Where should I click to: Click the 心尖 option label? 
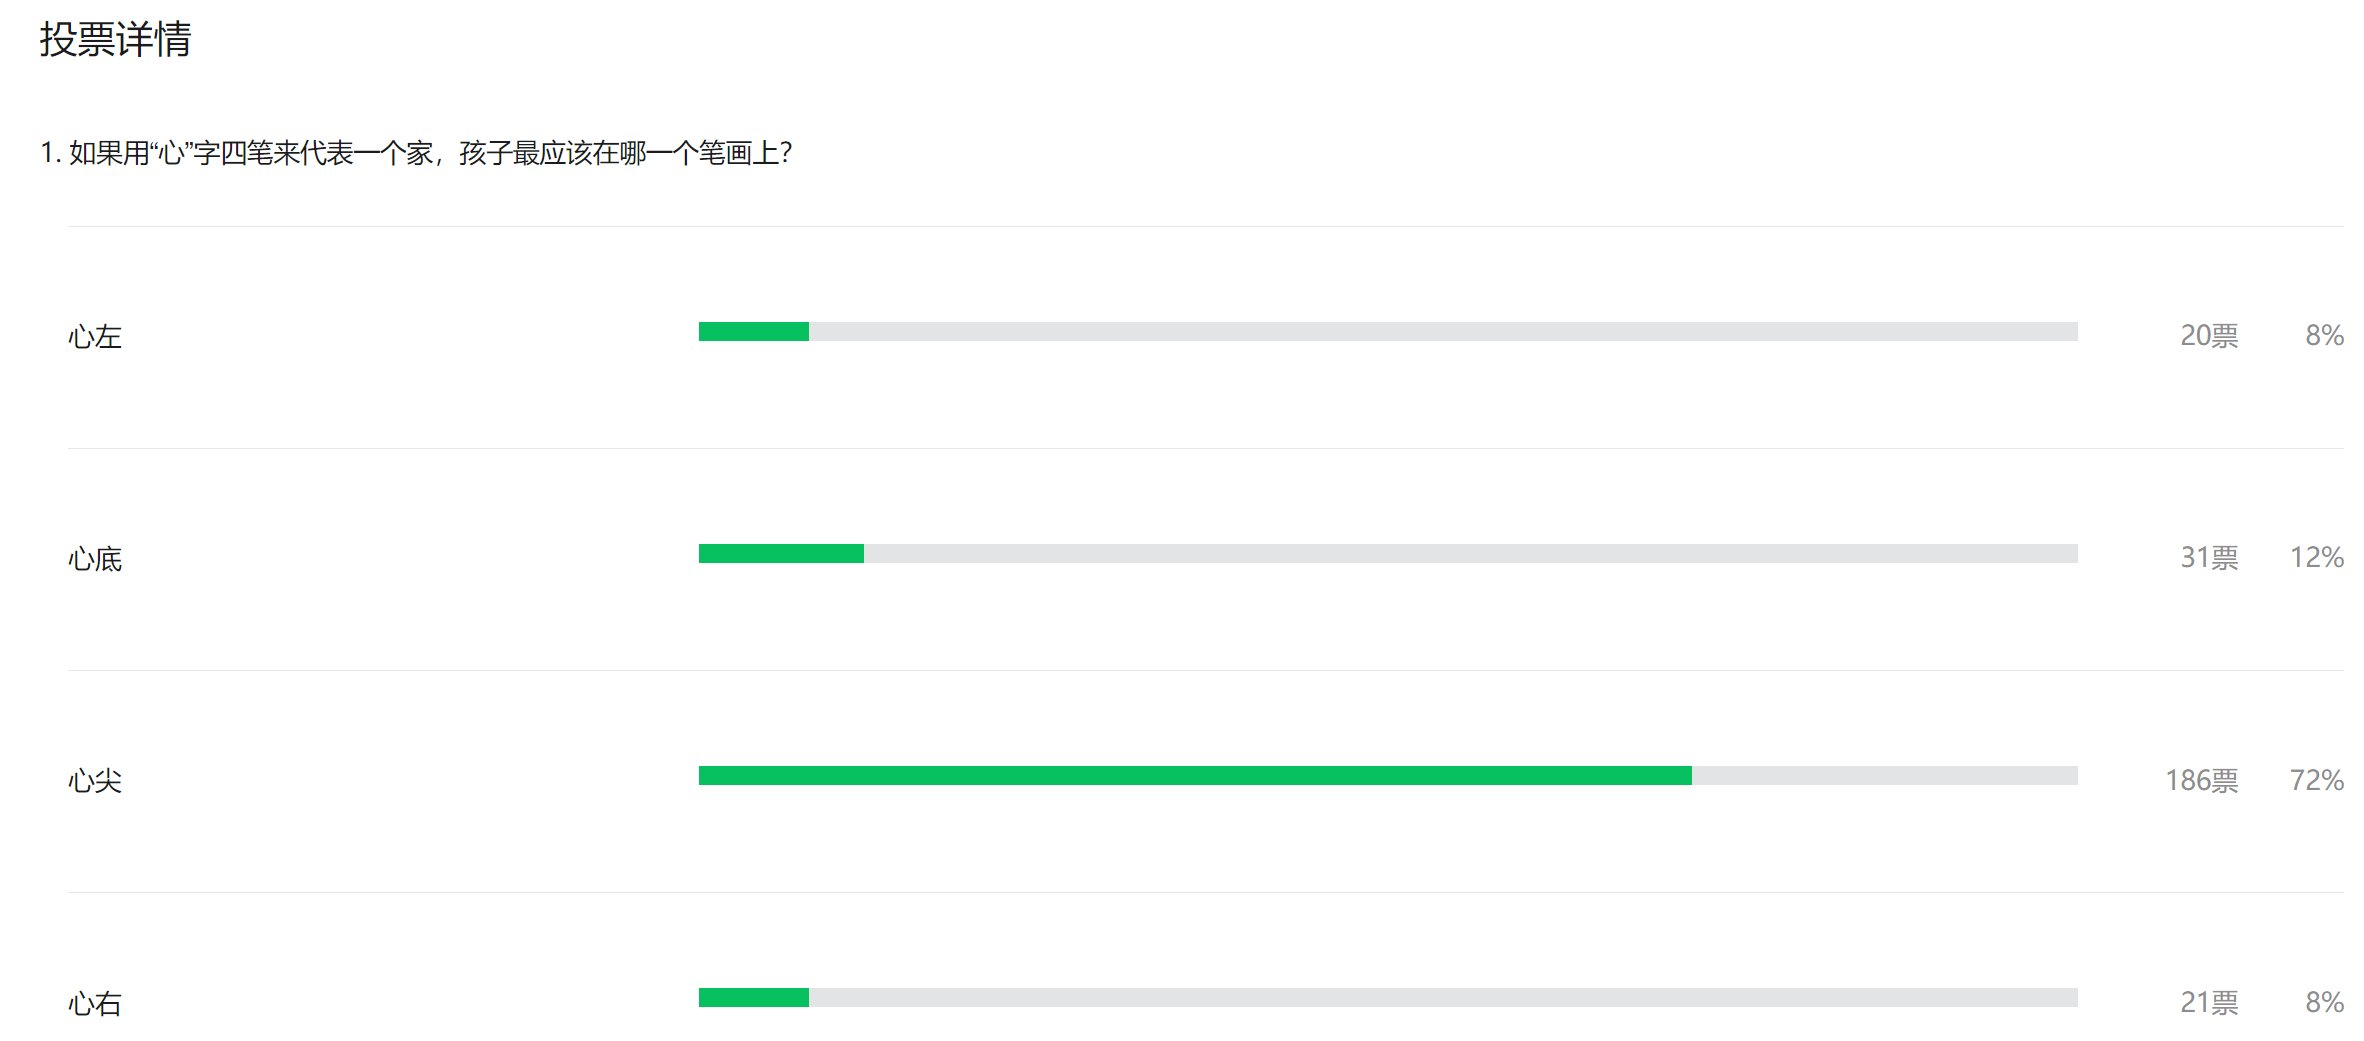point(95,781)
